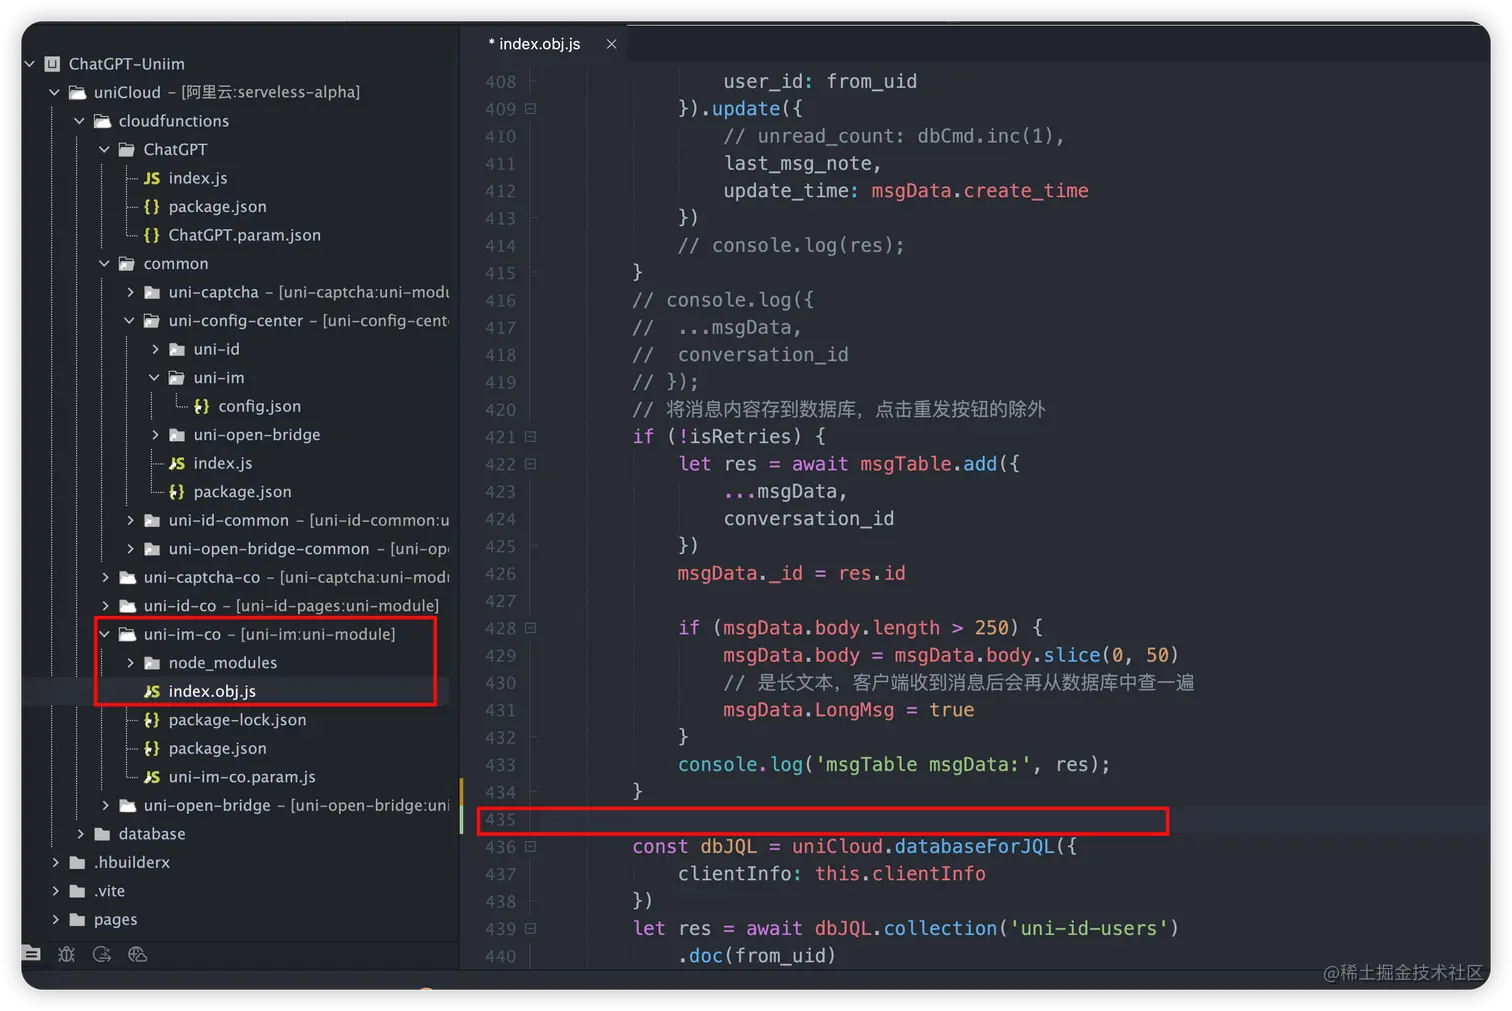
Task: Switch to the index.obj.js tab
Action: click(535, 43)
